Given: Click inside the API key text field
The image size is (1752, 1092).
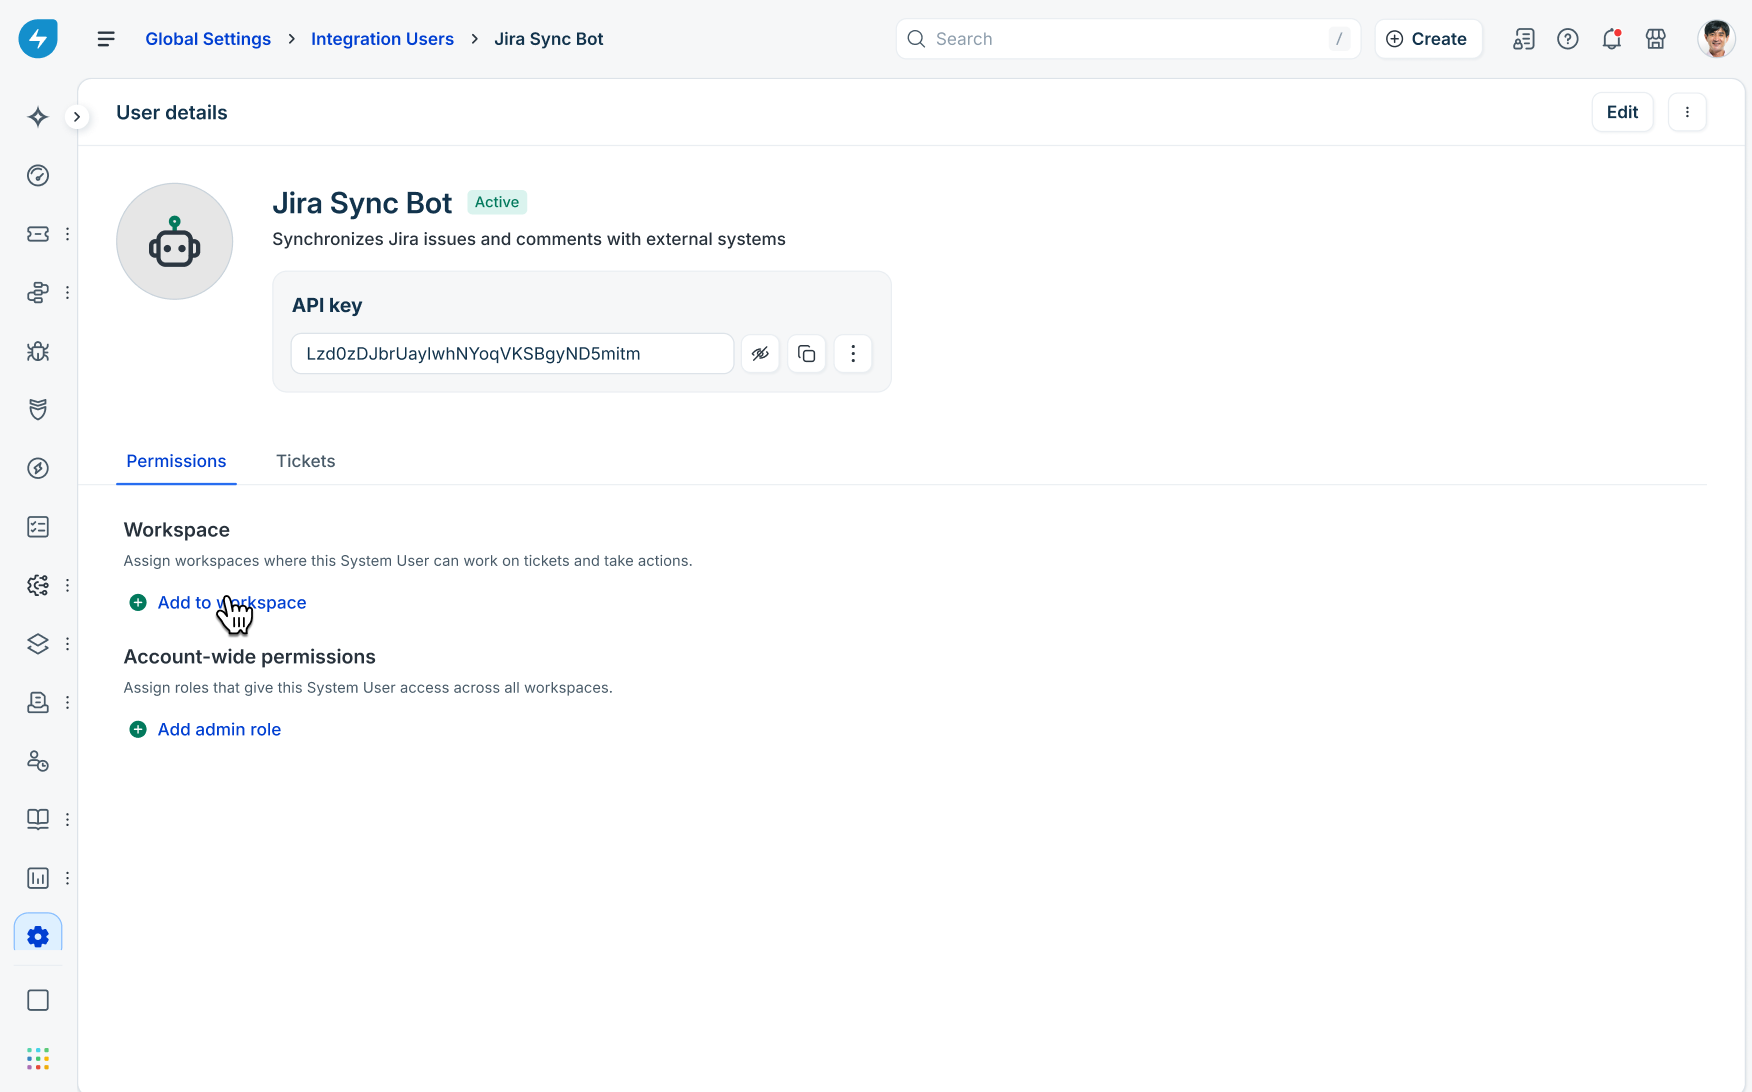Looking at the screenshot, I should 512,354.
